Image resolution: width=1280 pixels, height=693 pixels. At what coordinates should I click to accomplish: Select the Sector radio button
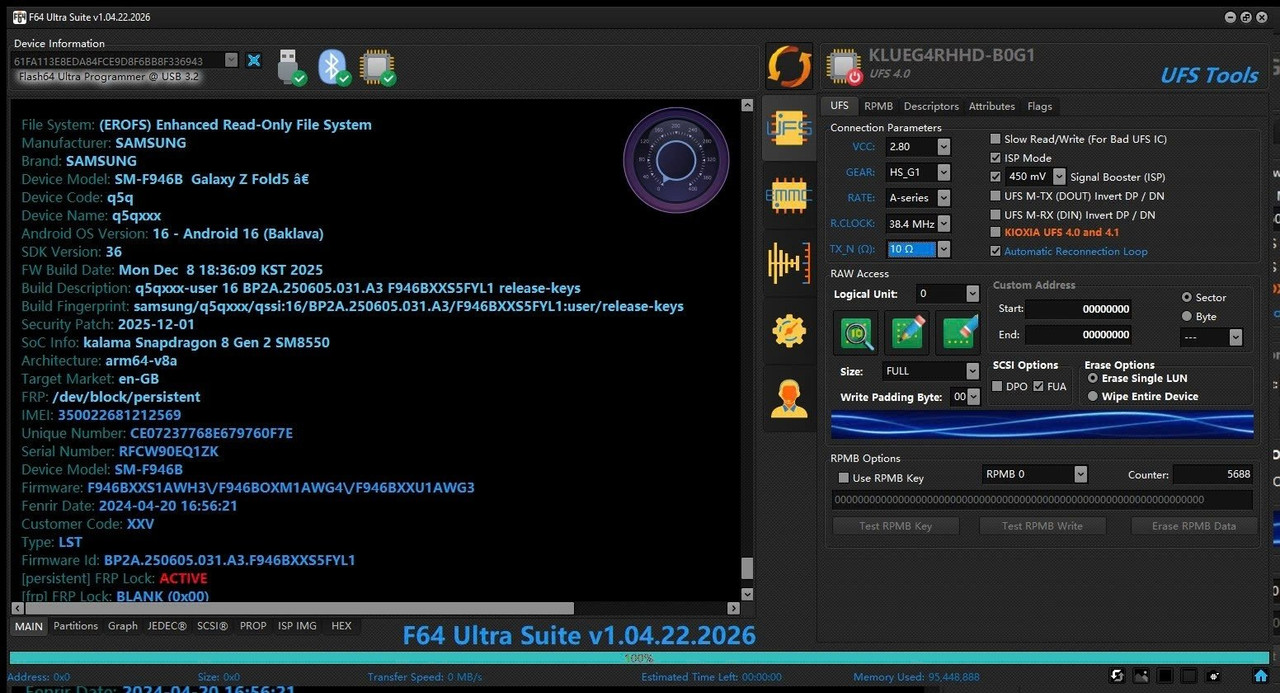[x=1187, y=297]
